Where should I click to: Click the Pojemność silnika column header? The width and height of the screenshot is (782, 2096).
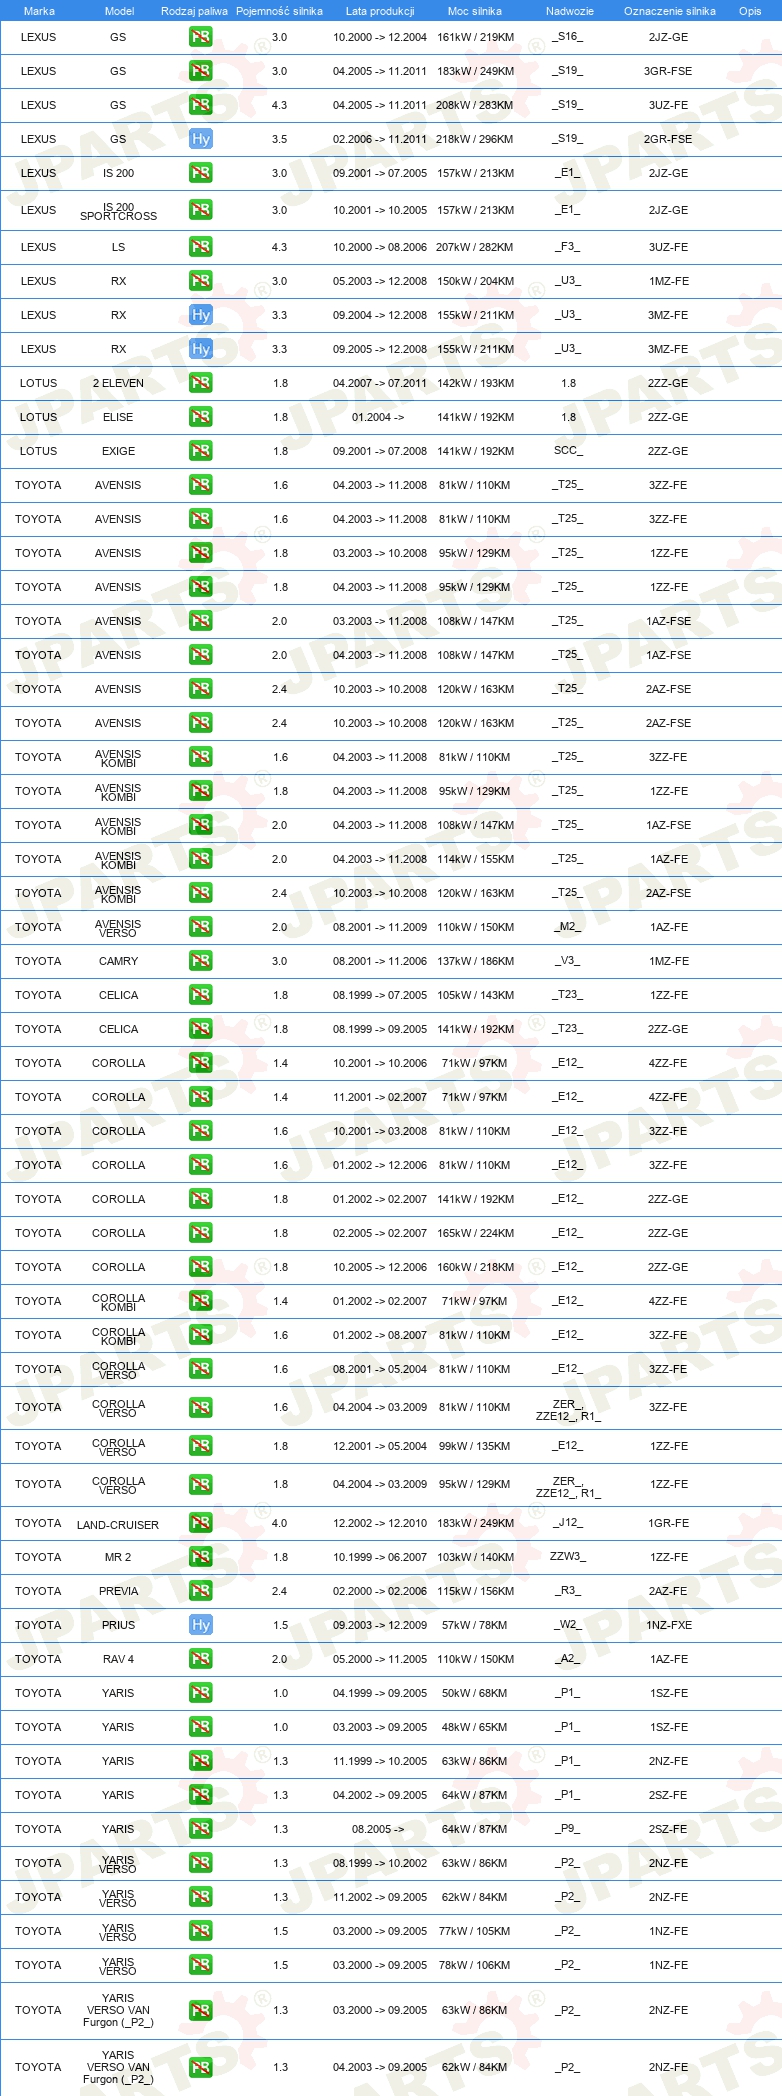(279, 11)
